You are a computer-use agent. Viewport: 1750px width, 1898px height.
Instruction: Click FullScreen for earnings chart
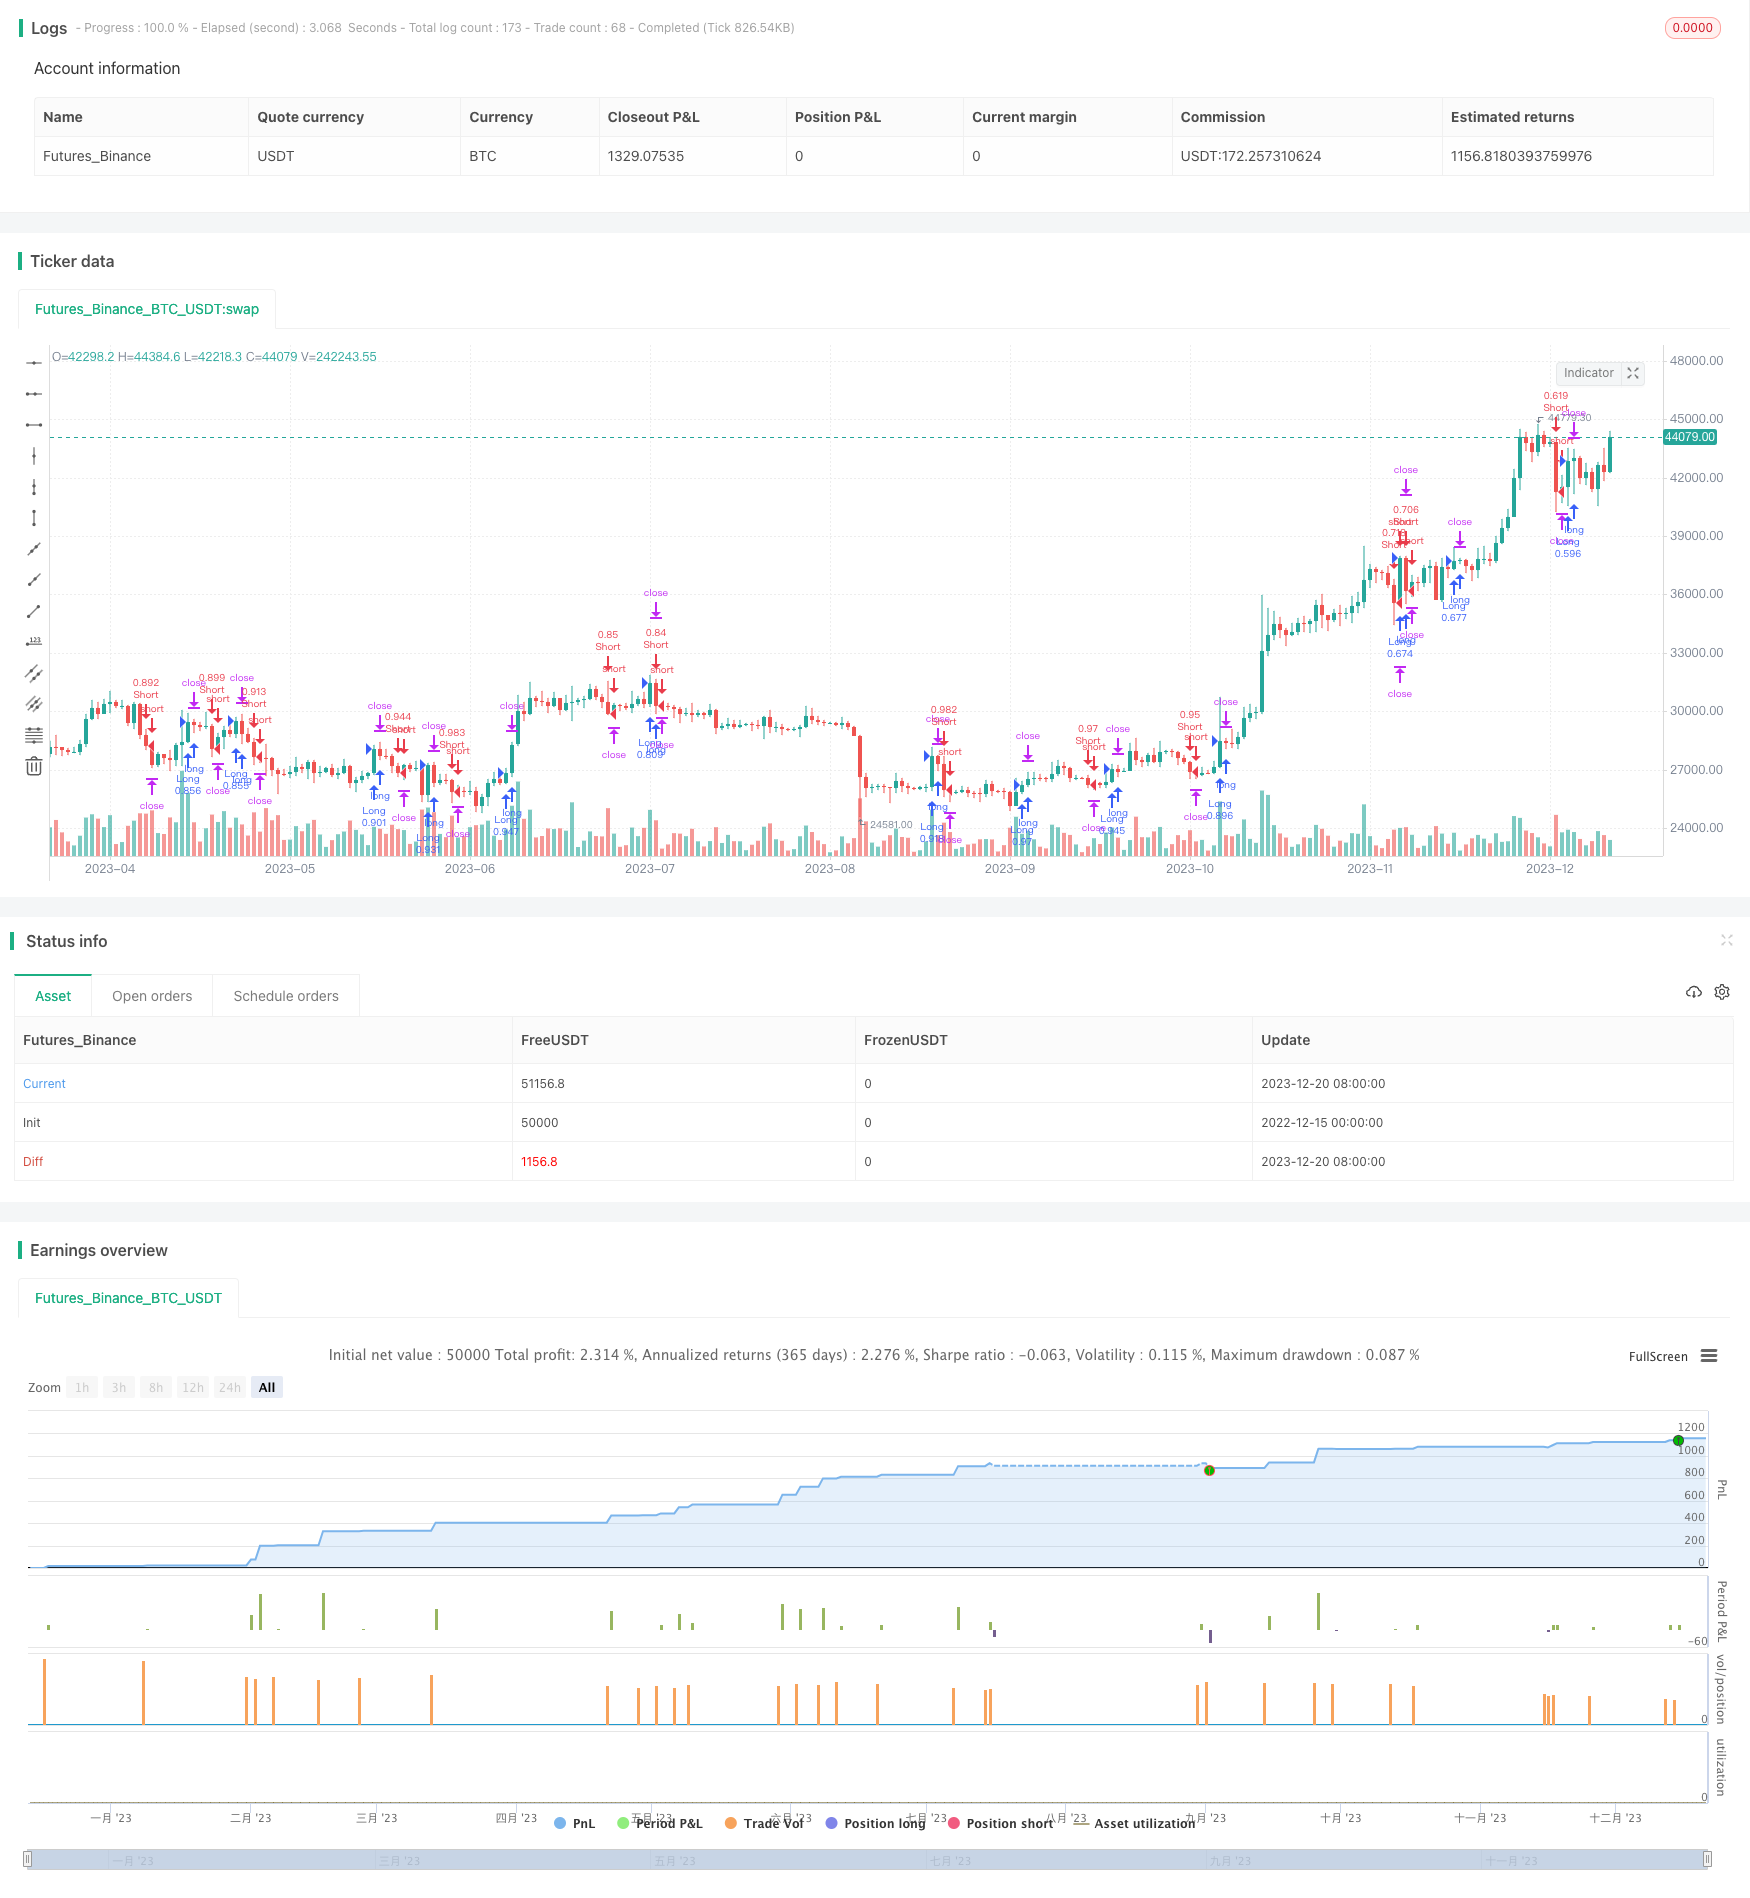1658,1357
